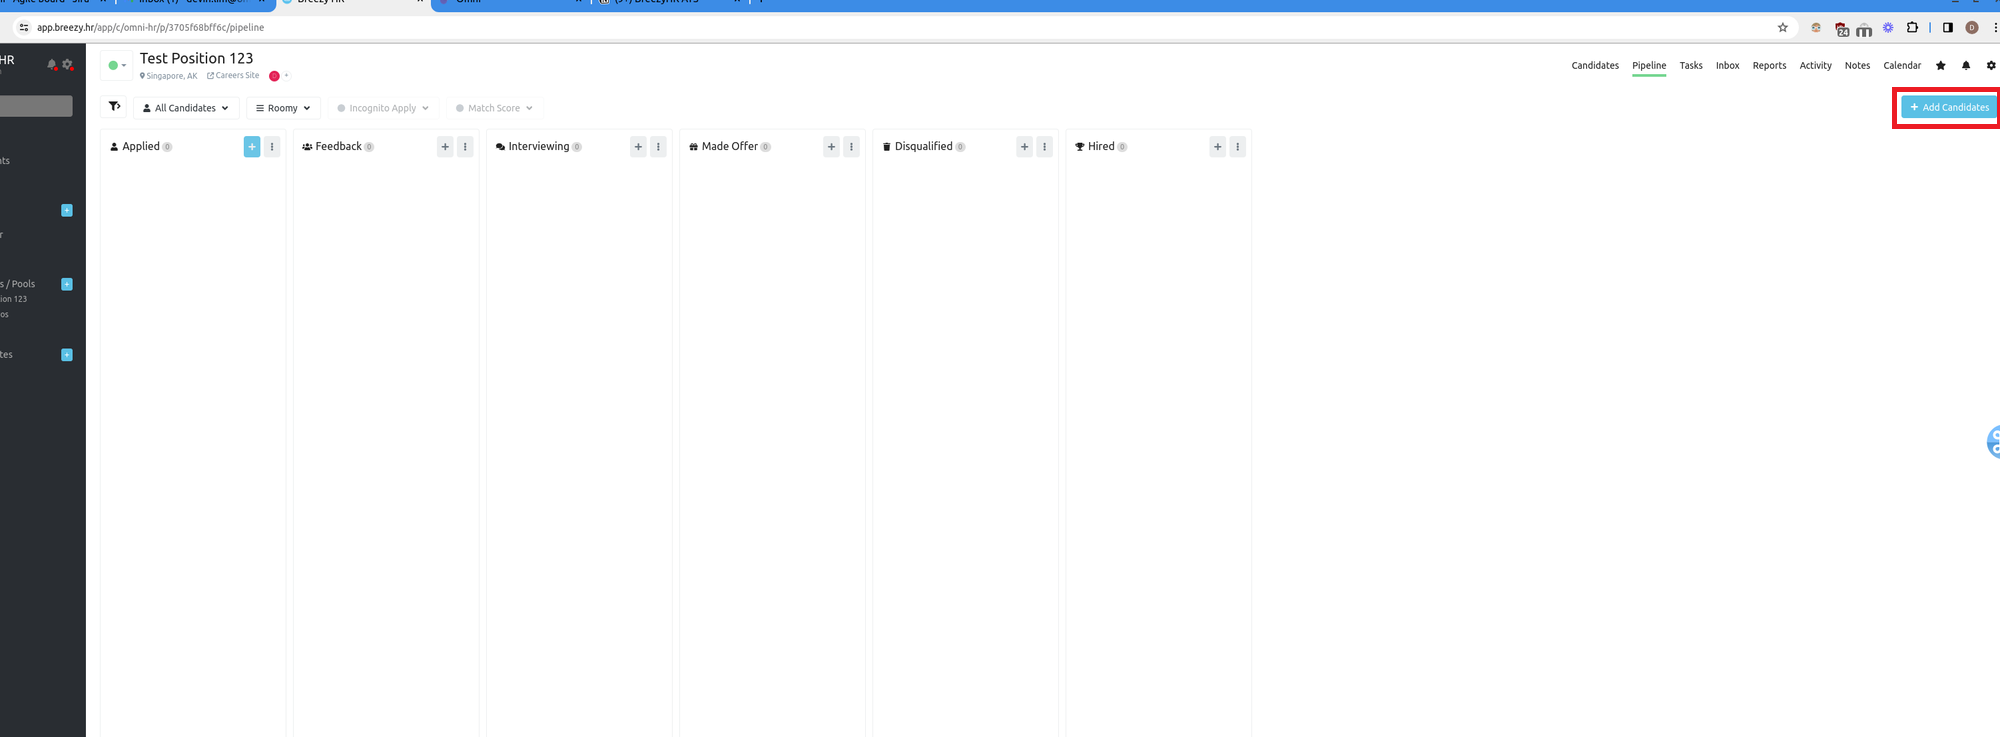Open Reports tab
This screenshot has height=737, width=2000.
point(1769,66)
